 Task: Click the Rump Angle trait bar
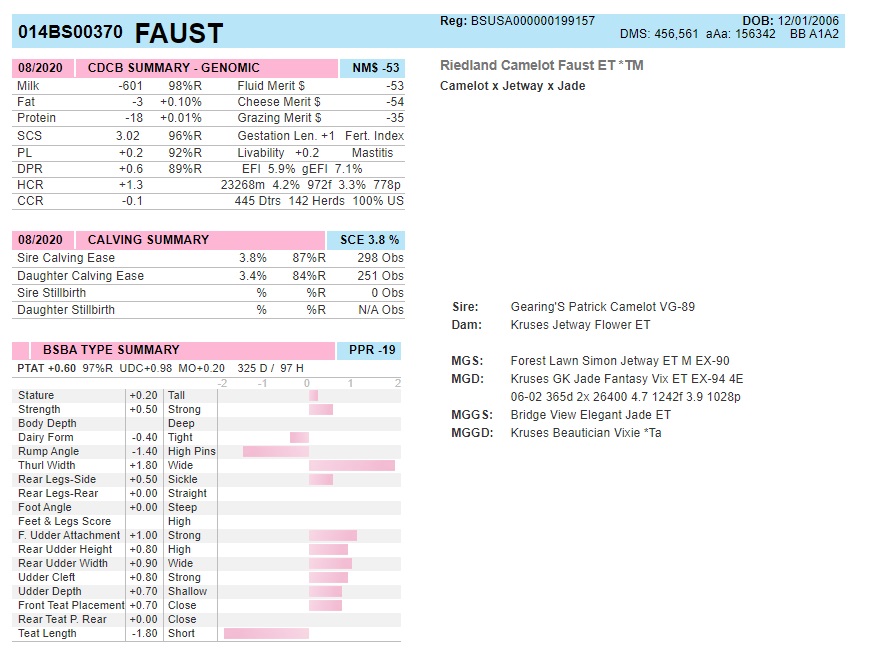click(276, 451)
